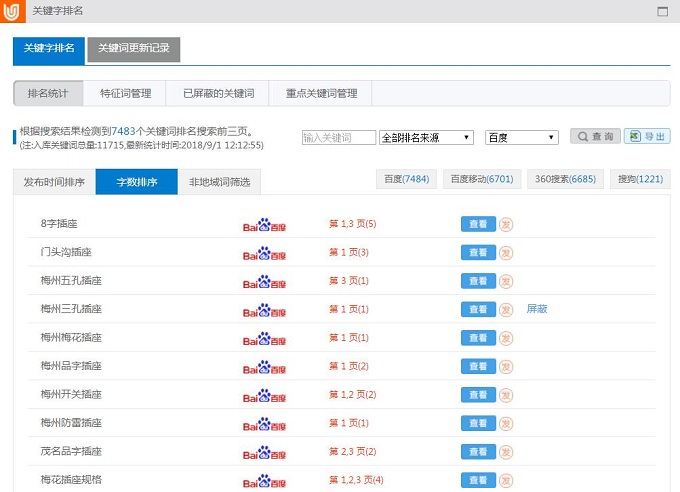This screenshot has width=680, height=492.
Task: Click the maximize window icon in title bar
Action: 662,11
